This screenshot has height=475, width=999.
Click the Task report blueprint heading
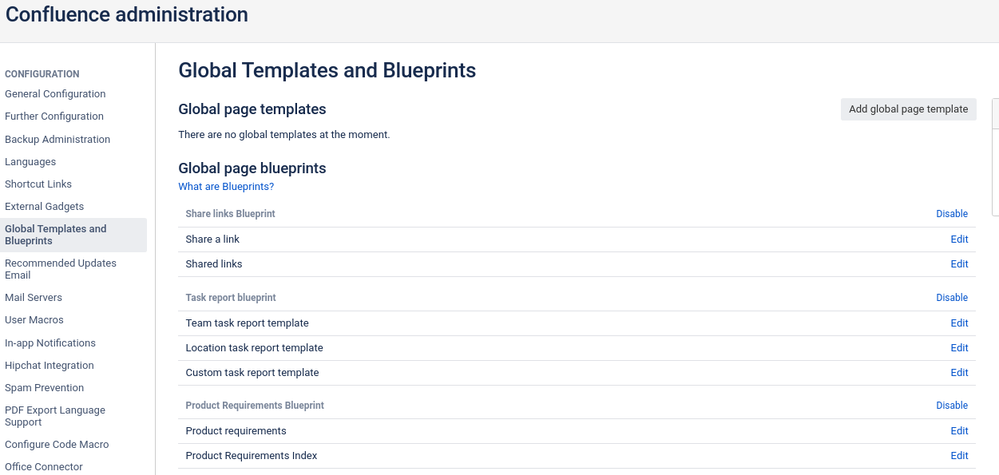pyautogui.click(x=231, y=297)
